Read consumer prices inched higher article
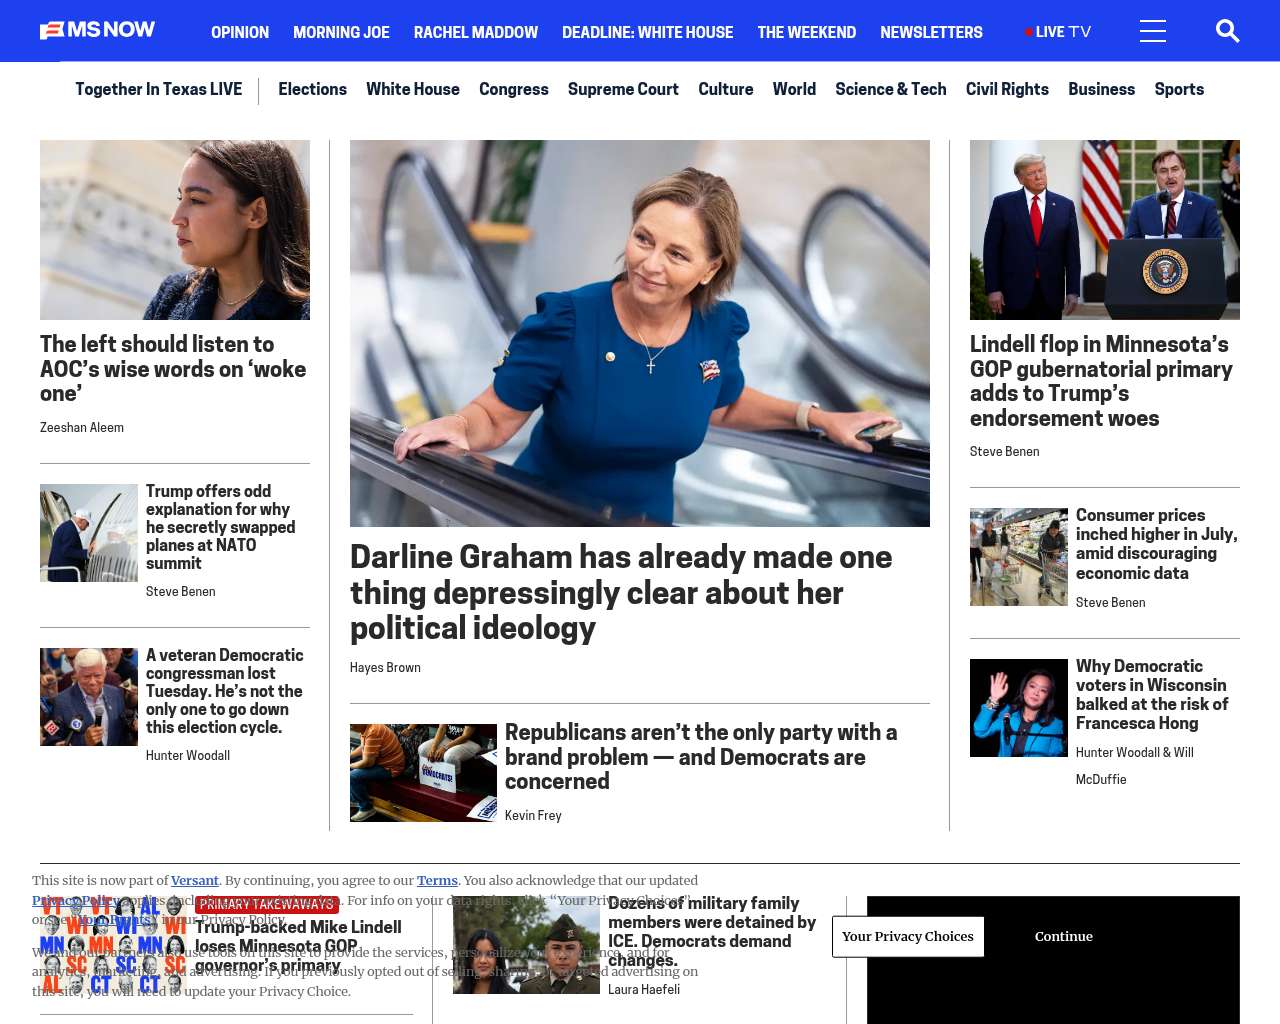Image resolution: width=1280 pixels, height=1024 pixels. (1156, 544)
